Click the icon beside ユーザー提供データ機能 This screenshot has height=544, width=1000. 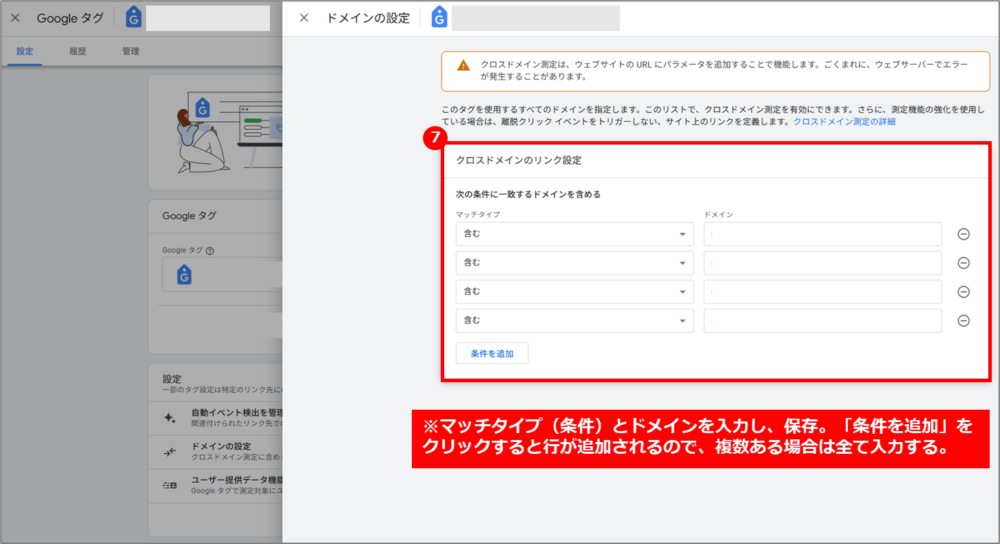coord(170,485)
